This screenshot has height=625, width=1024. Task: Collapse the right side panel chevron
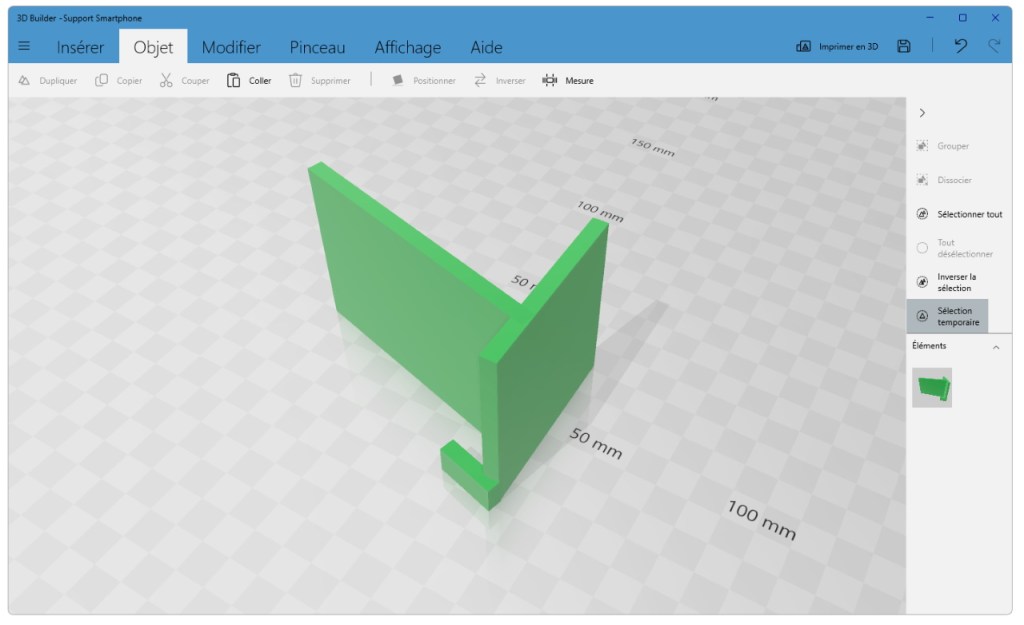pos(922,113)
